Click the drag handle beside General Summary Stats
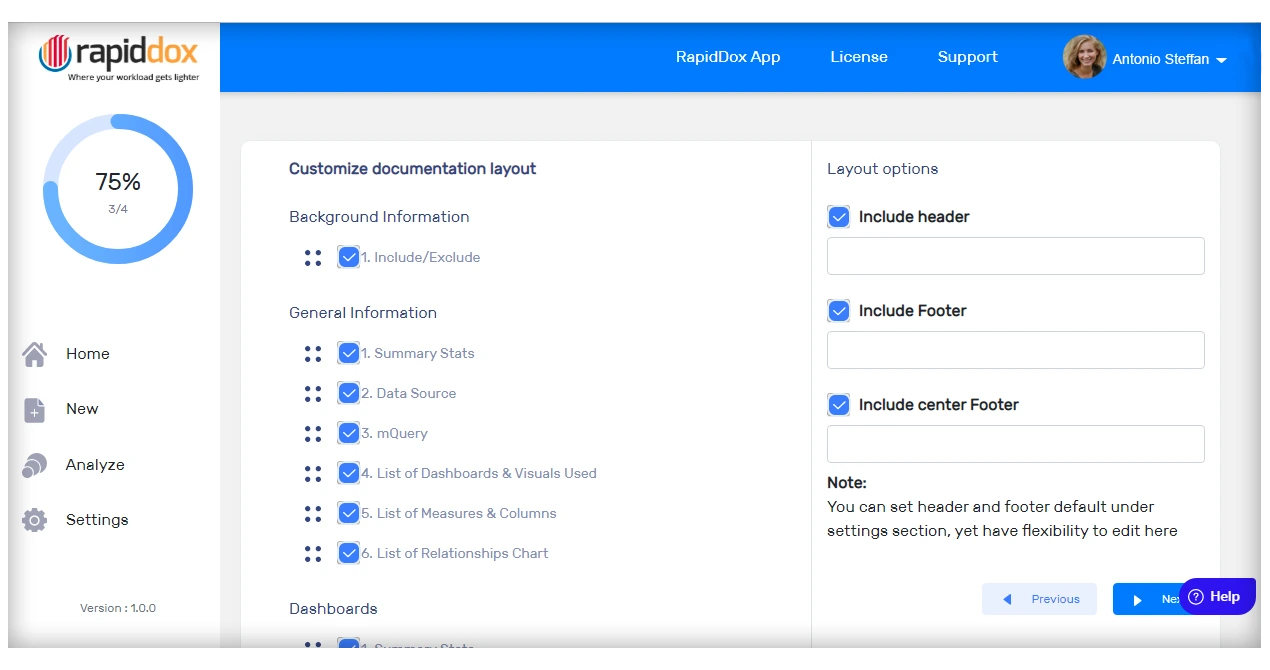Screen dimensions: 1270x670 click(313, 354)
